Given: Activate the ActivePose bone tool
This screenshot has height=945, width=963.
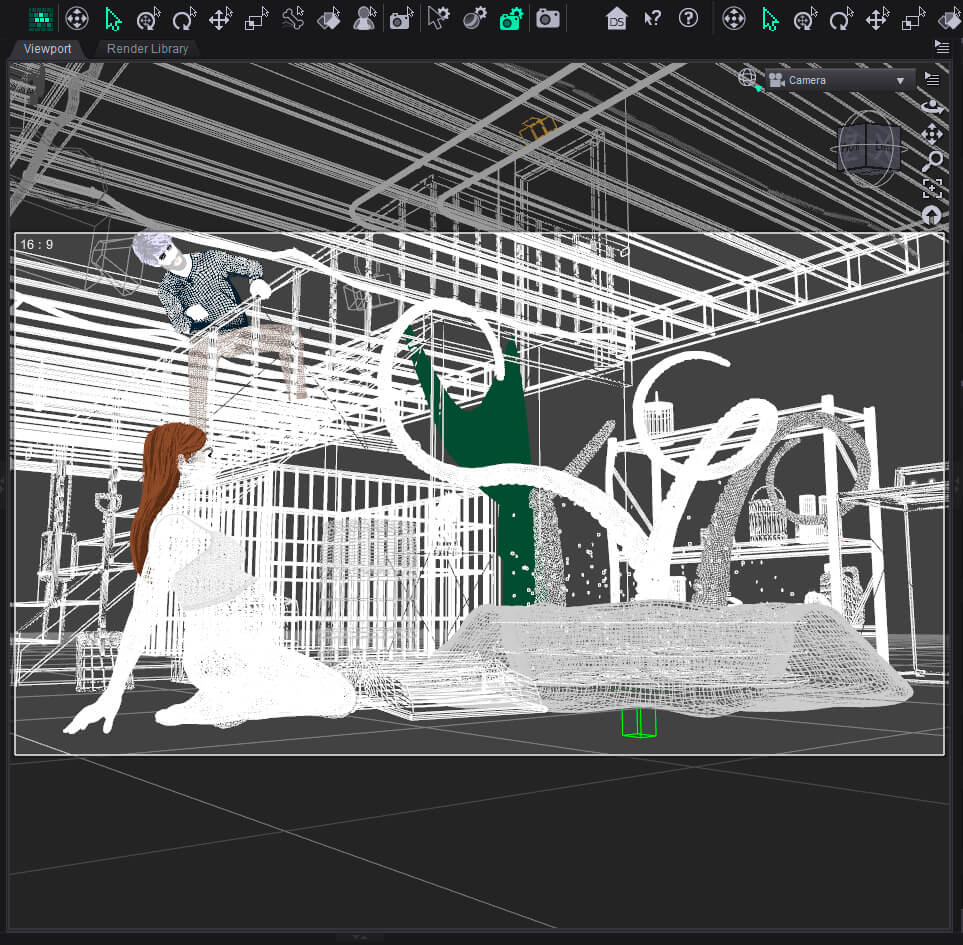Looking at the screenshot, I should pyautogui.click(x=293, y=20).
